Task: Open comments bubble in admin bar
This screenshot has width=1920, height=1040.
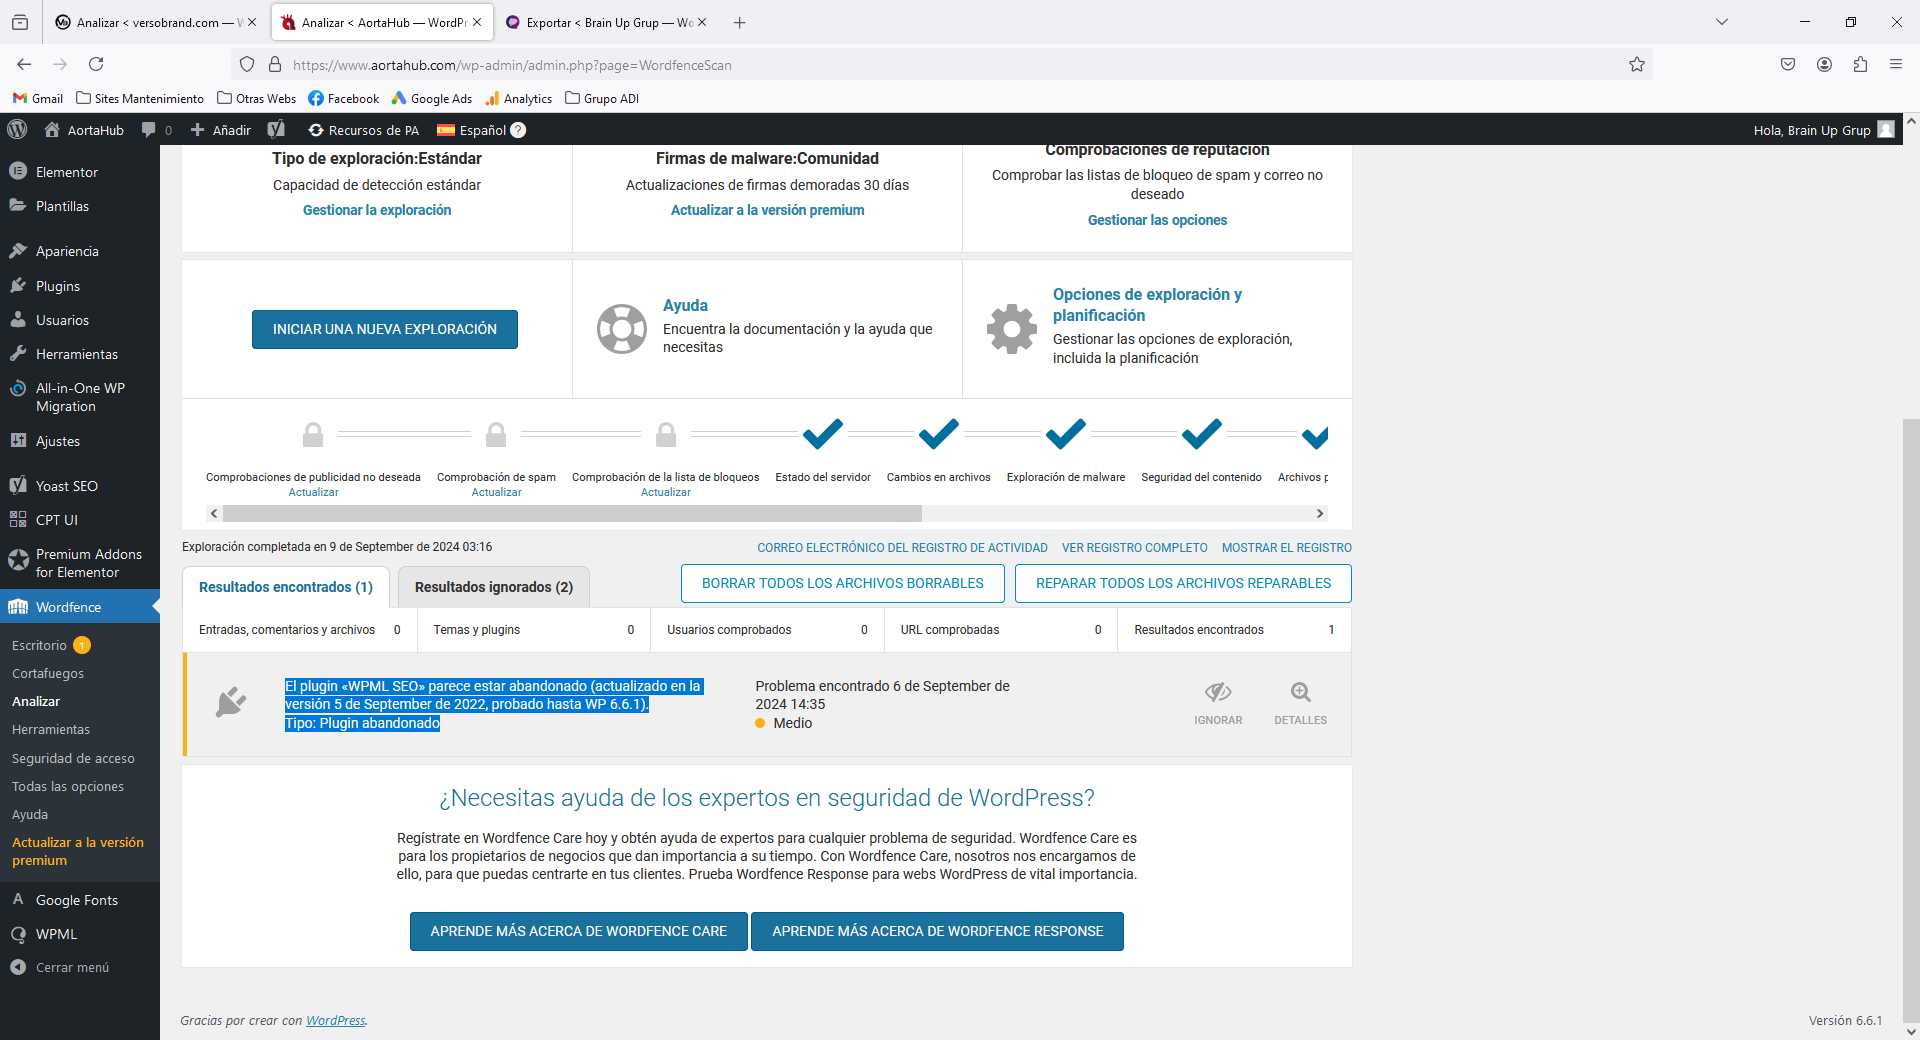Action: point(149,130)
